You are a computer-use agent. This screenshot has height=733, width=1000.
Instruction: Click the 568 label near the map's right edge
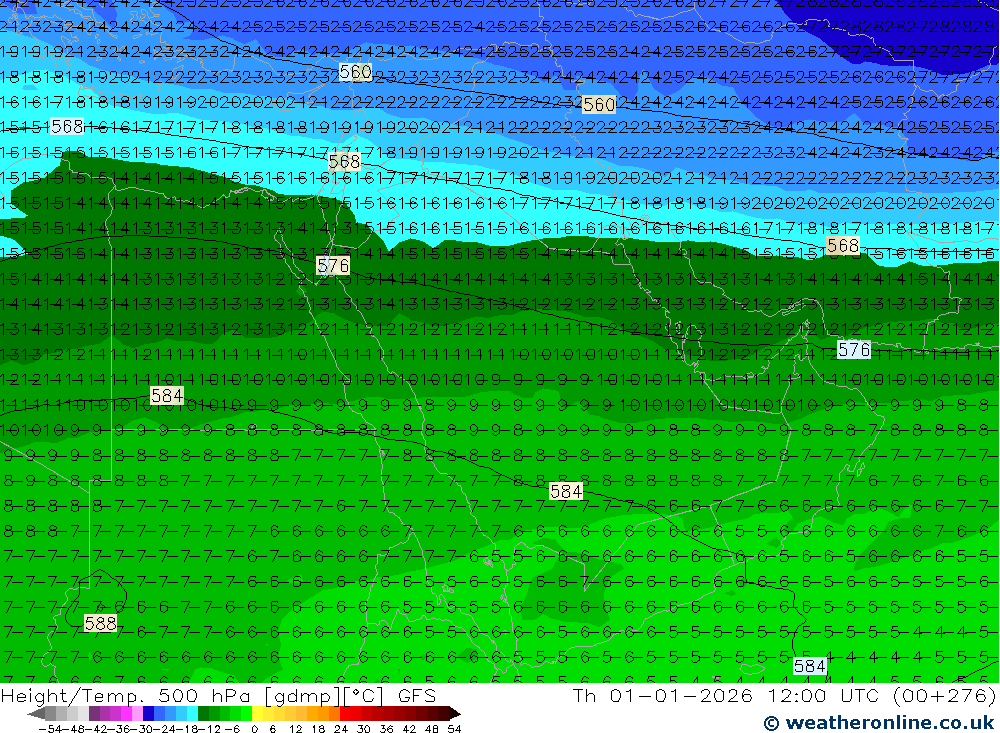pyautogui.click(x=842, y=246)
